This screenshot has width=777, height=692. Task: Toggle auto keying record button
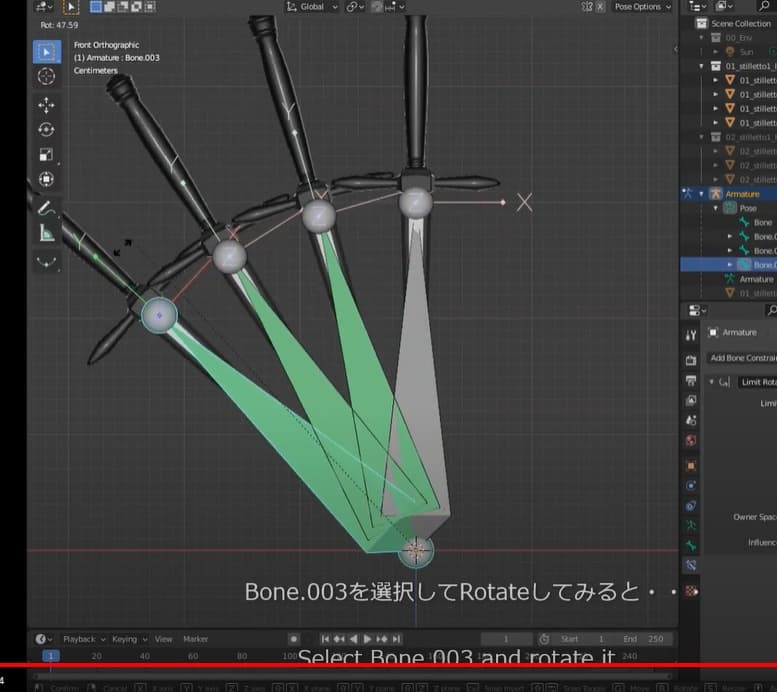pyautogui.click(x=293, y=639)
